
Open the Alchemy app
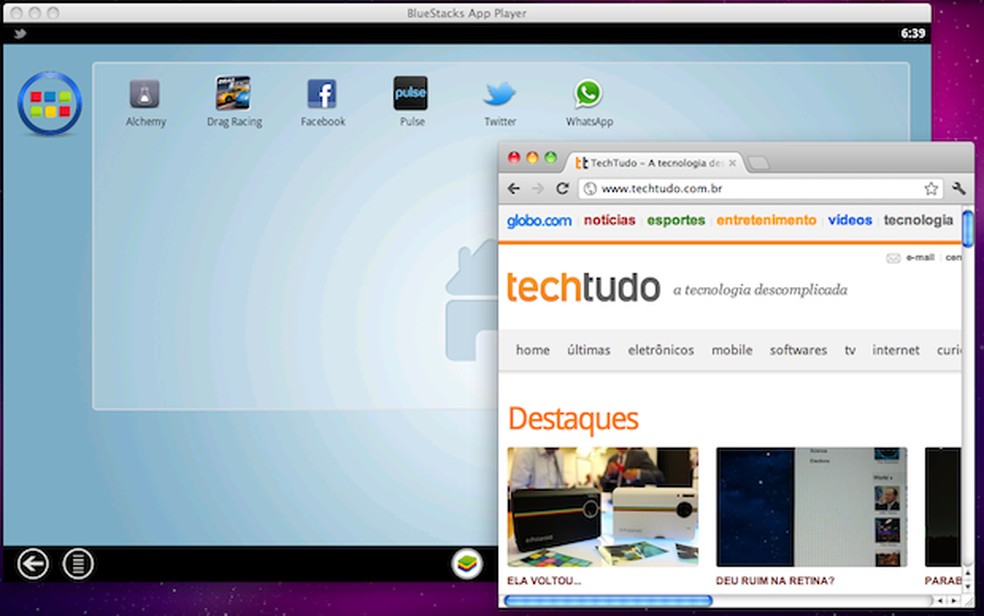point(145,94)
